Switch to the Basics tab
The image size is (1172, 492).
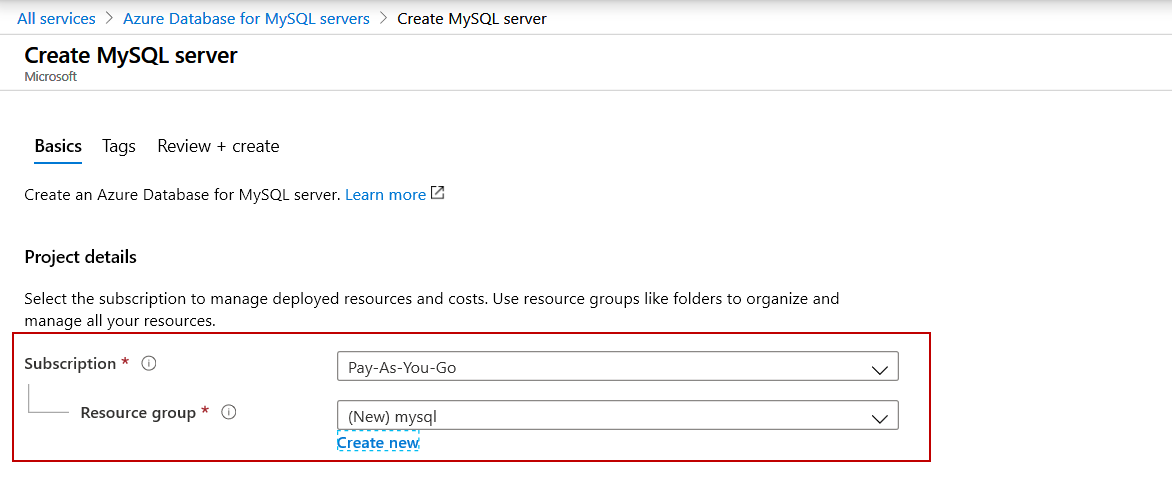(x=58, y=146)
